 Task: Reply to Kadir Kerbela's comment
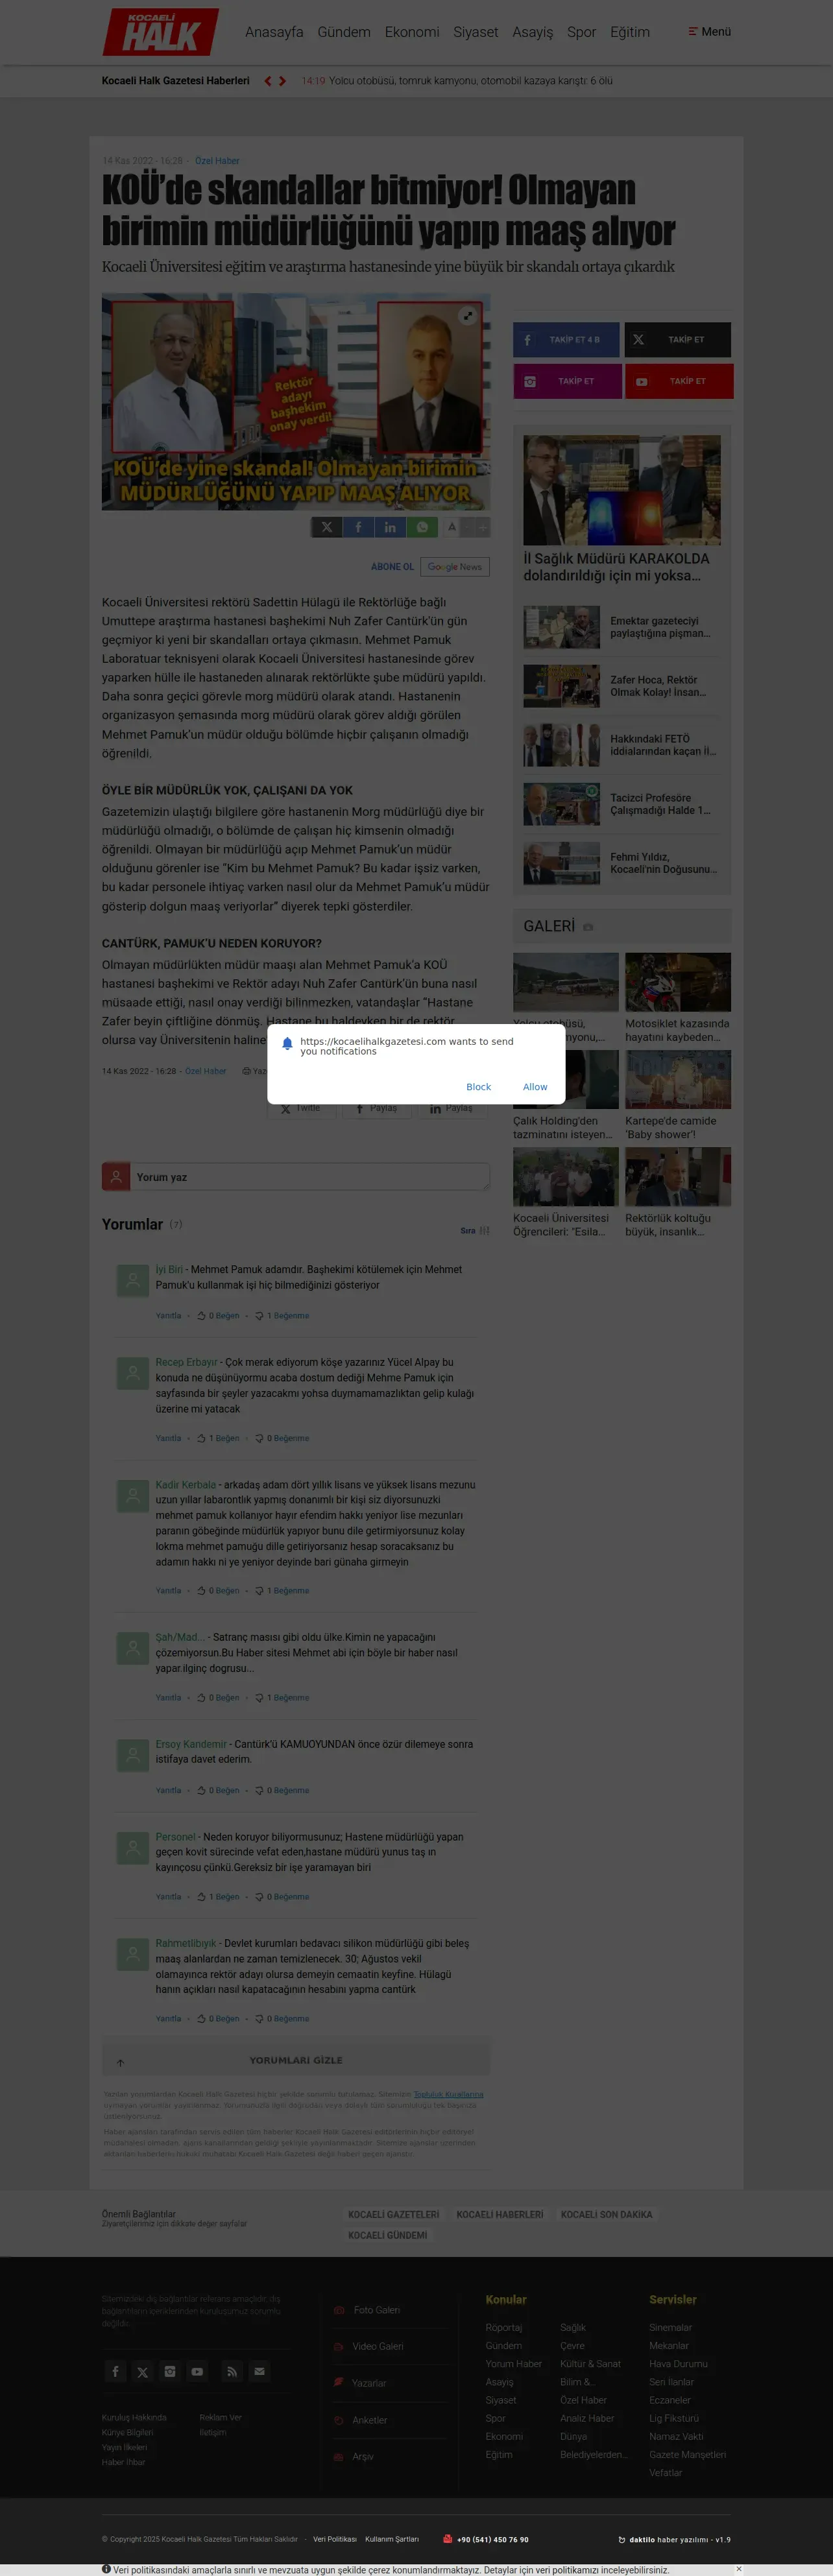coord(168,1590)
